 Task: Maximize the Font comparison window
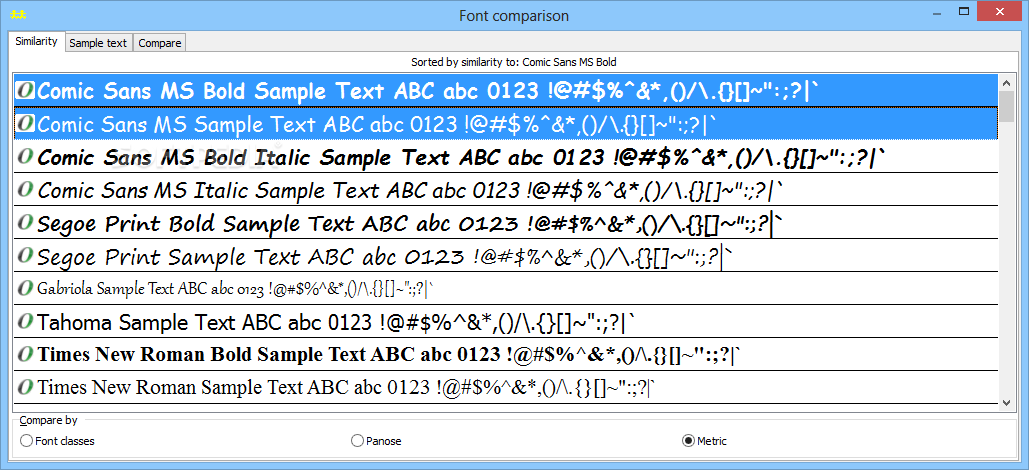[964, 11]
